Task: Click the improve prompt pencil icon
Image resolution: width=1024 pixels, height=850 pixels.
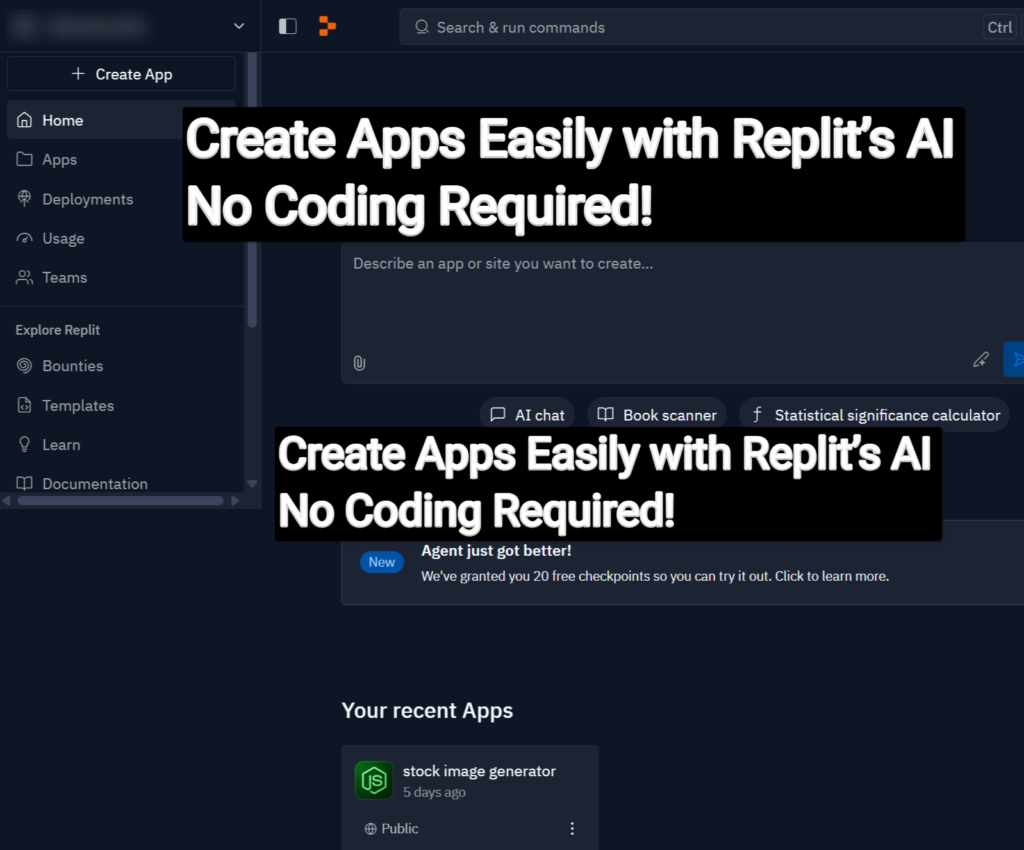Action: [981, 360]
